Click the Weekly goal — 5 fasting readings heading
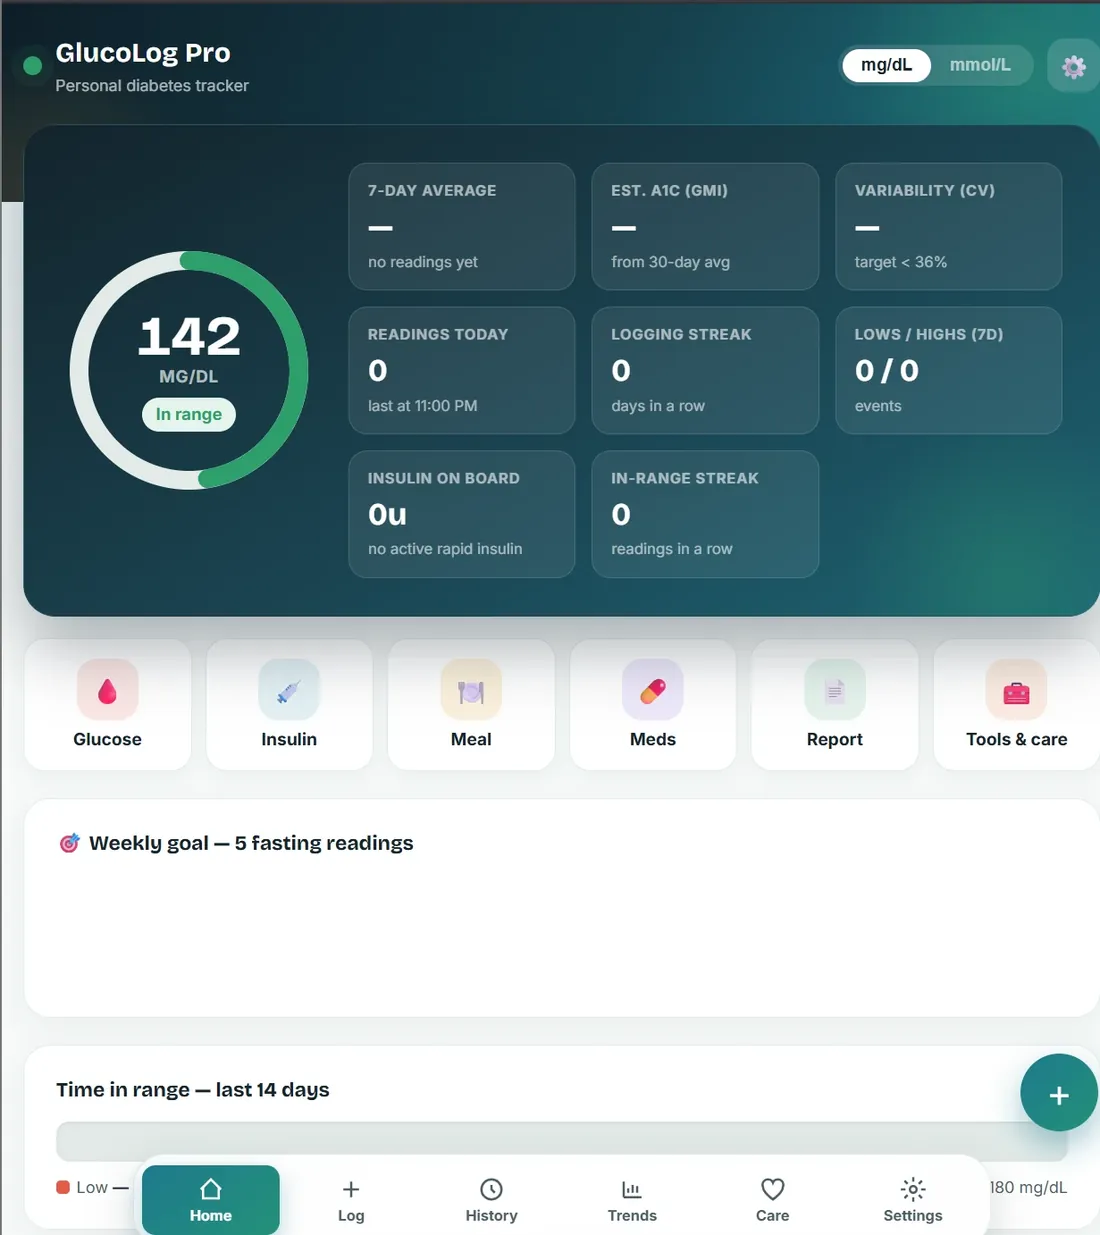1100x1235 pixels. (251, 843)
